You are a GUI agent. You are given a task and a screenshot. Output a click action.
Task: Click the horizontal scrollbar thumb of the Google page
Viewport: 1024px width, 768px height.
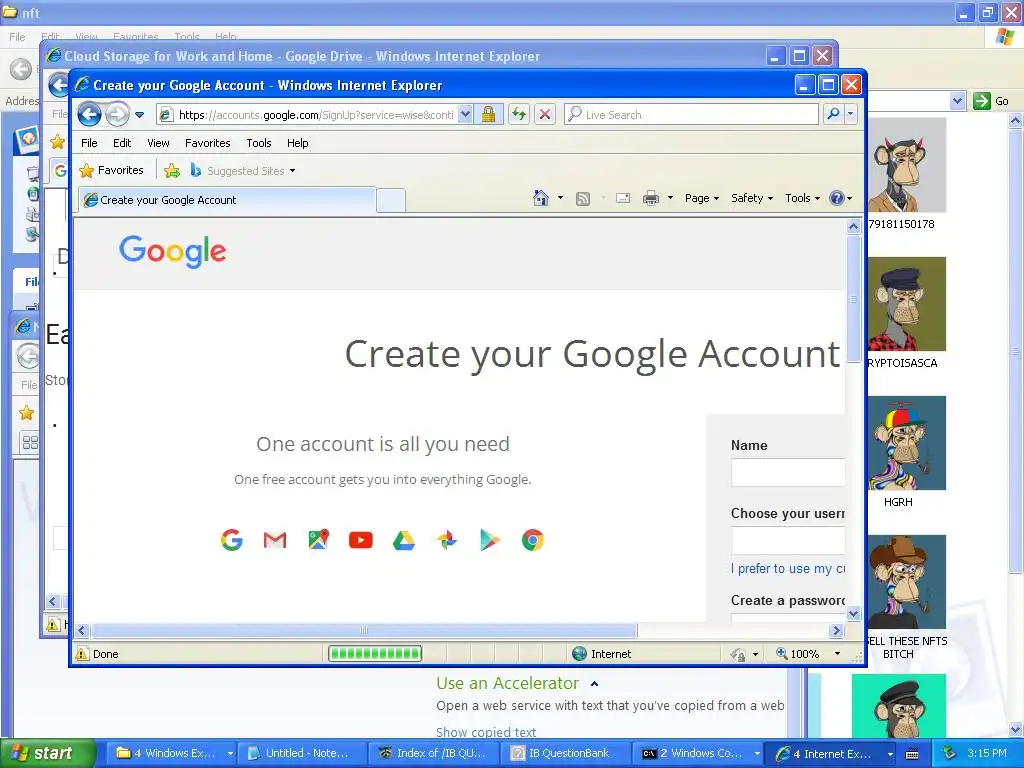point(364,630)
